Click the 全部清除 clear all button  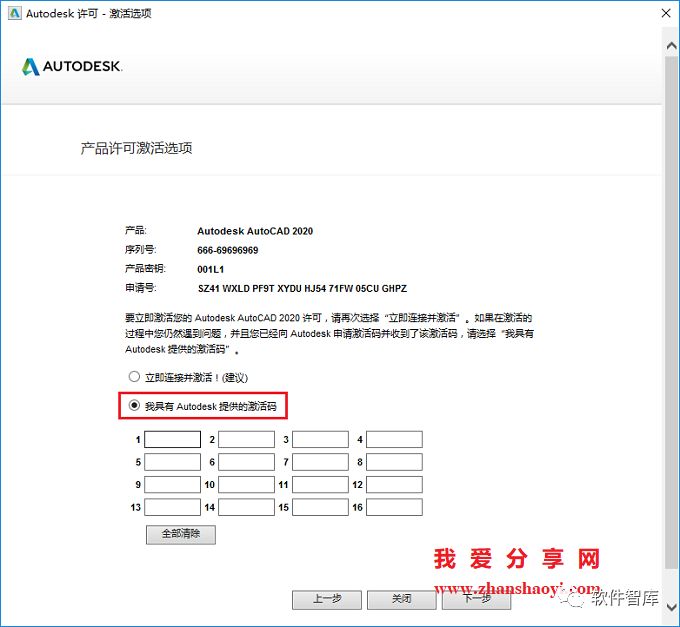point(181,534)
